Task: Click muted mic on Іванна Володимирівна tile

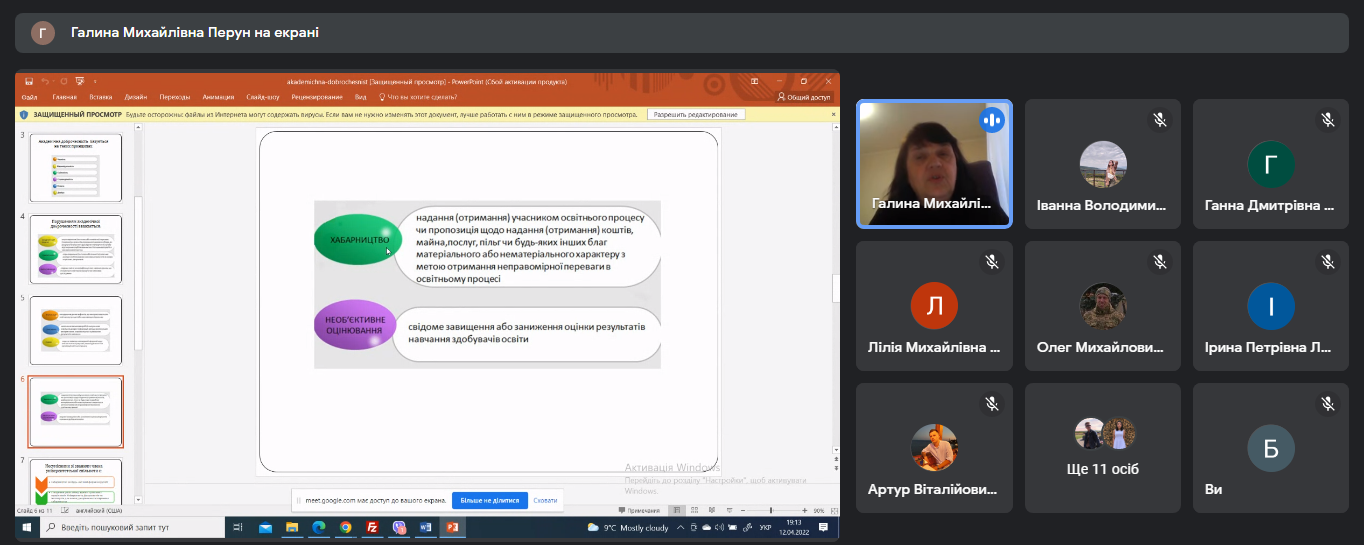Action: click(1160, 120)
